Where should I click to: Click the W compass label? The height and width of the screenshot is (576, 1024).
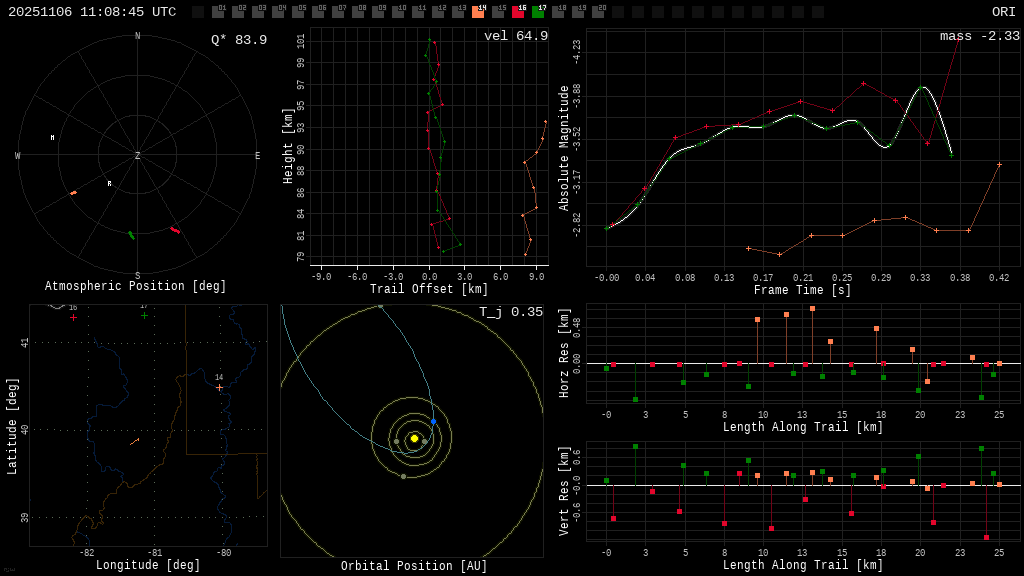point(18,155)
